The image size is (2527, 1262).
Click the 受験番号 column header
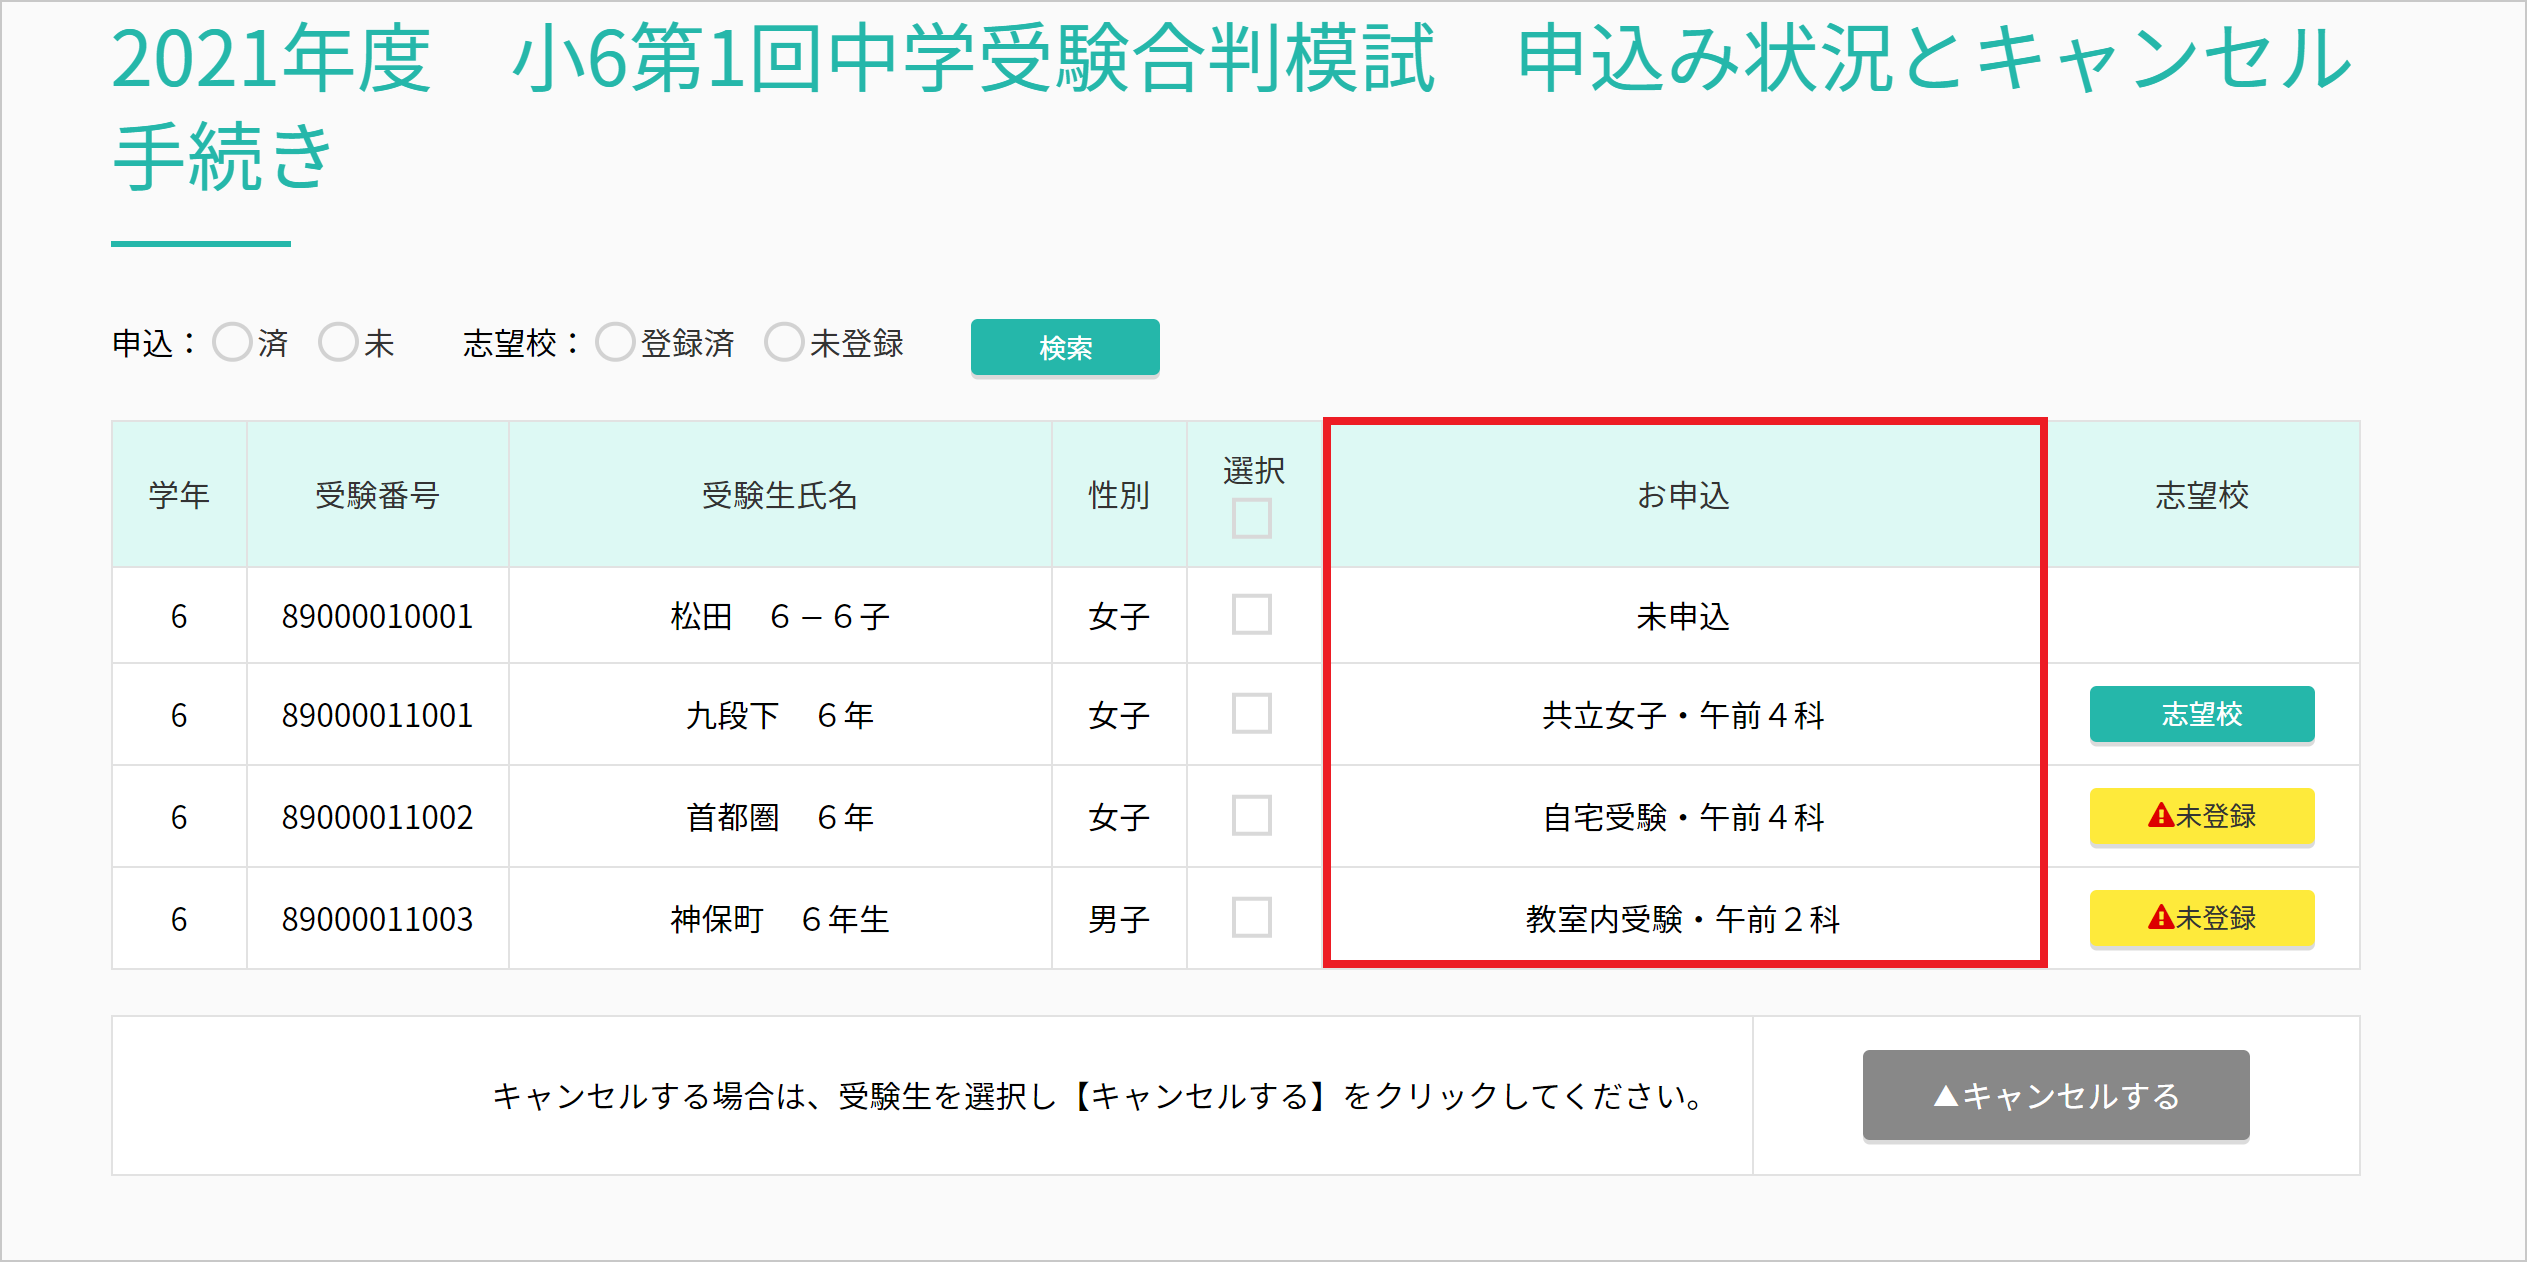[377, 495]
